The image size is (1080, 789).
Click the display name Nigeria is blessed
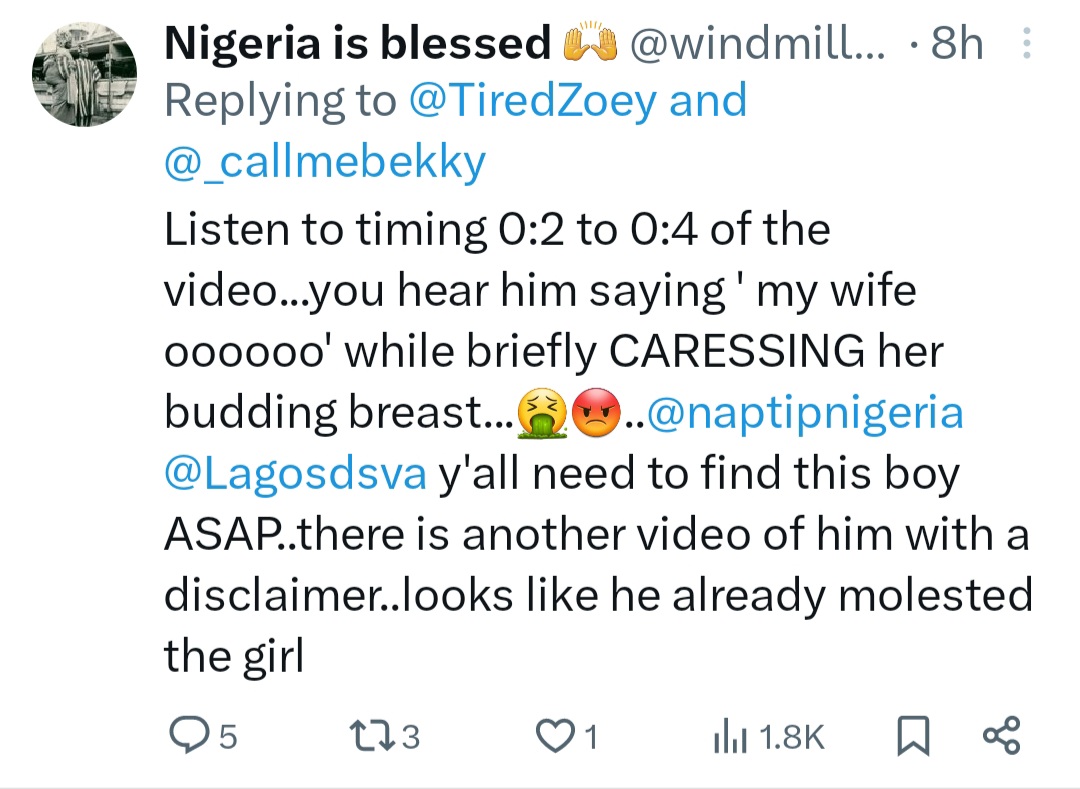356,44
